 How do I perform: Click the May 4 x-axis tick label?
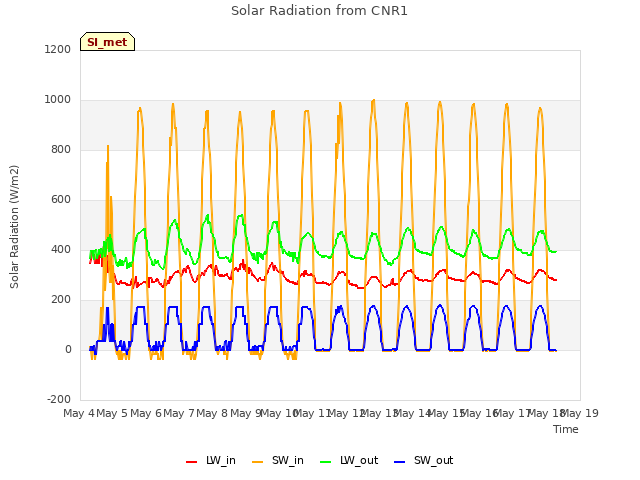click(x=78, y=413)
